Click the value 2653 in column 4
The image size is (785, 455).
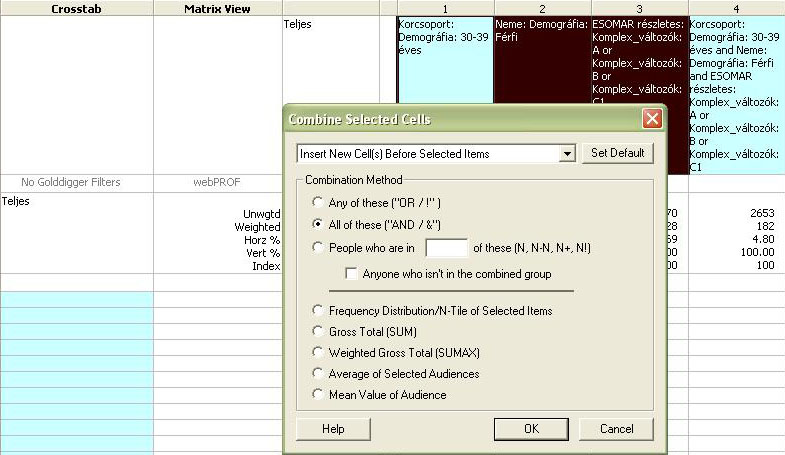point(762,213)
